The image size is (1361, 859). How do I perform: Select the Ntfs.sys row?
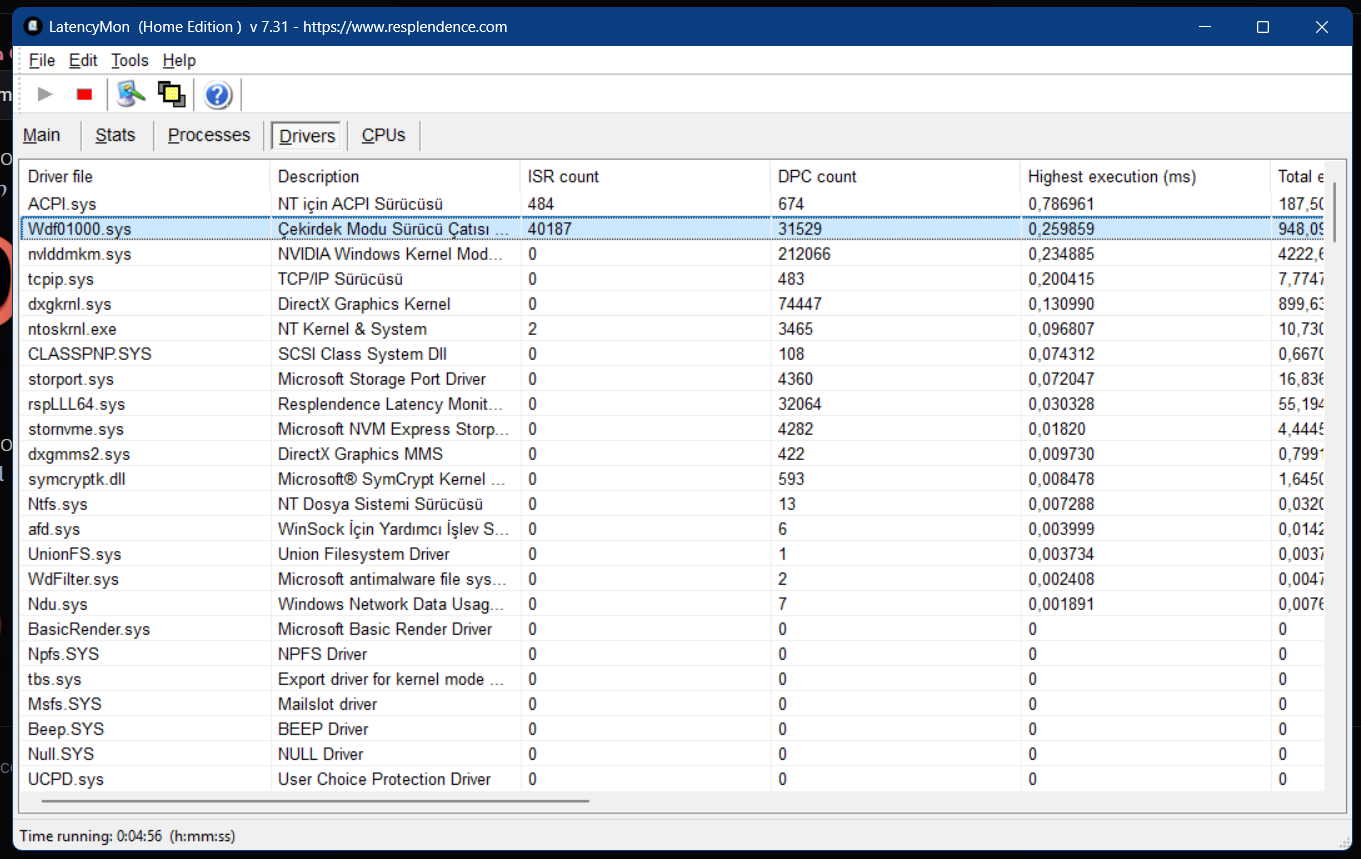click(x=672, y=504)
